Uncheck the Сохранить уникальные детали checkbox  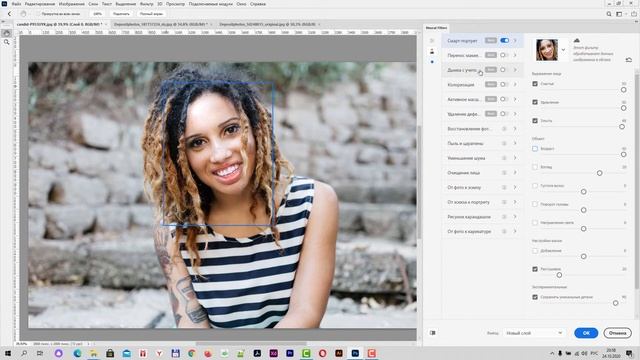click(535, 297)
